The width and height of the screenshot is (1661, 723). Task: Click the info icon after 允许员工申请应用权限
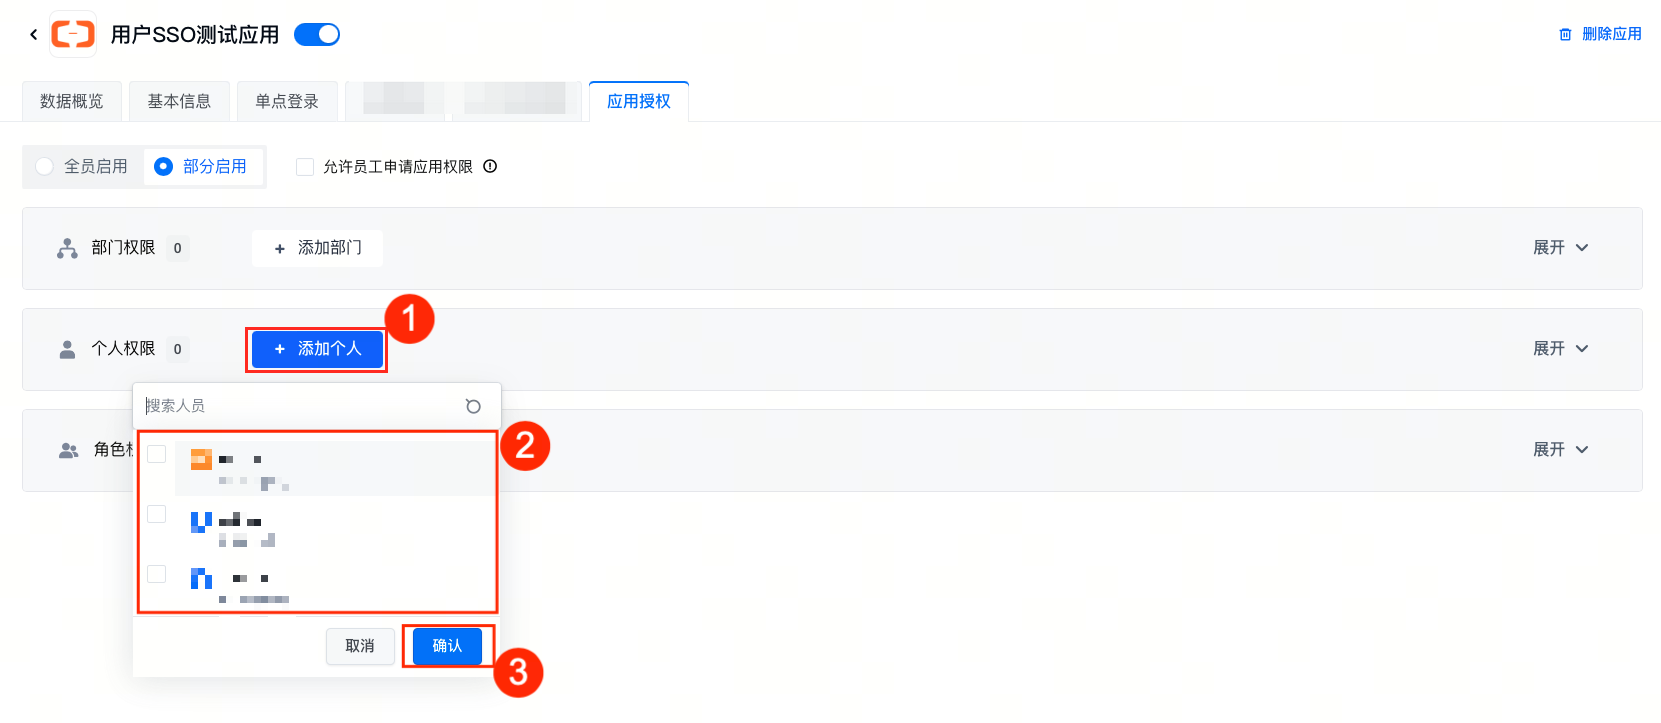click(490, 167)
